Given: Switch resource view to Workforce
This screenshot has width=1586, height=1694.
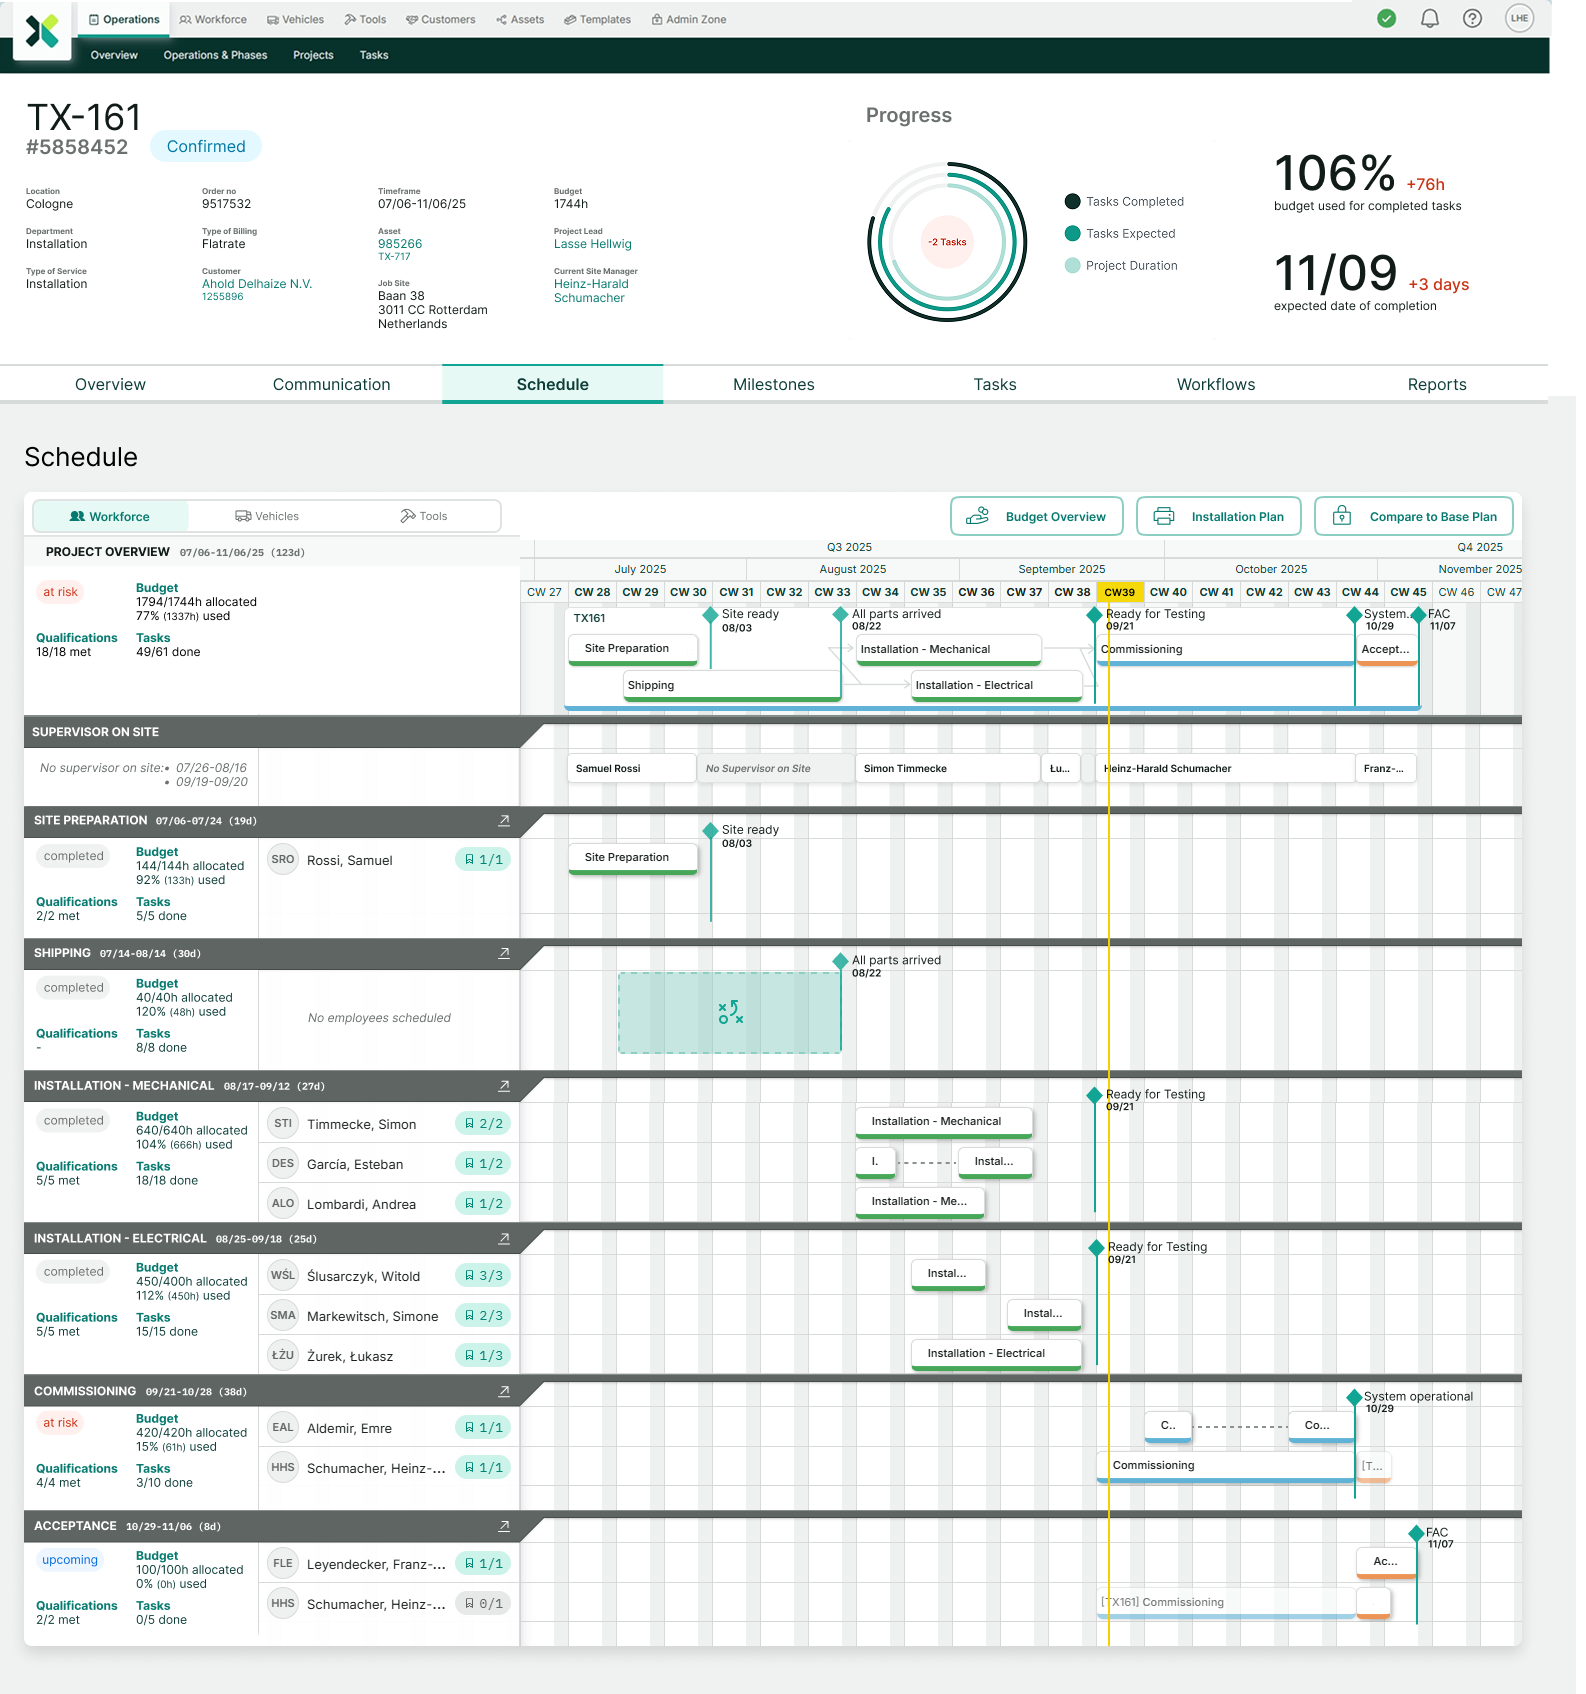Looking at the screenshot, I should coord(110,517).
